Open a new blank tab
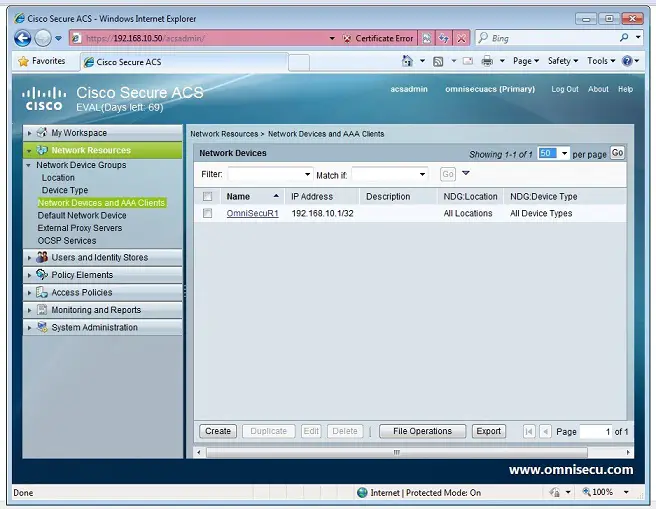 [299, 63]
